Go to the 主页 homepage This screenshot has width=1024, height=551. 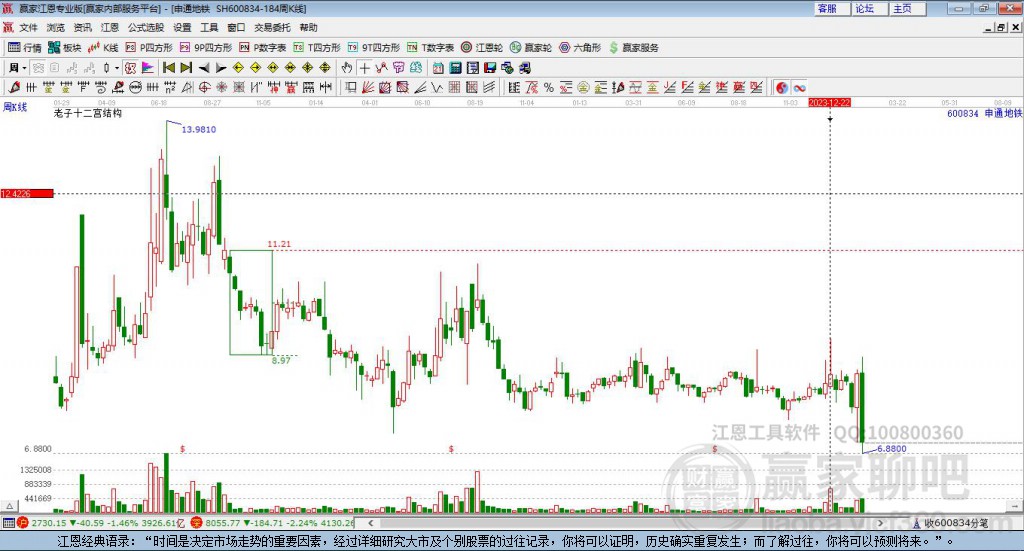(x=907, y=8)
